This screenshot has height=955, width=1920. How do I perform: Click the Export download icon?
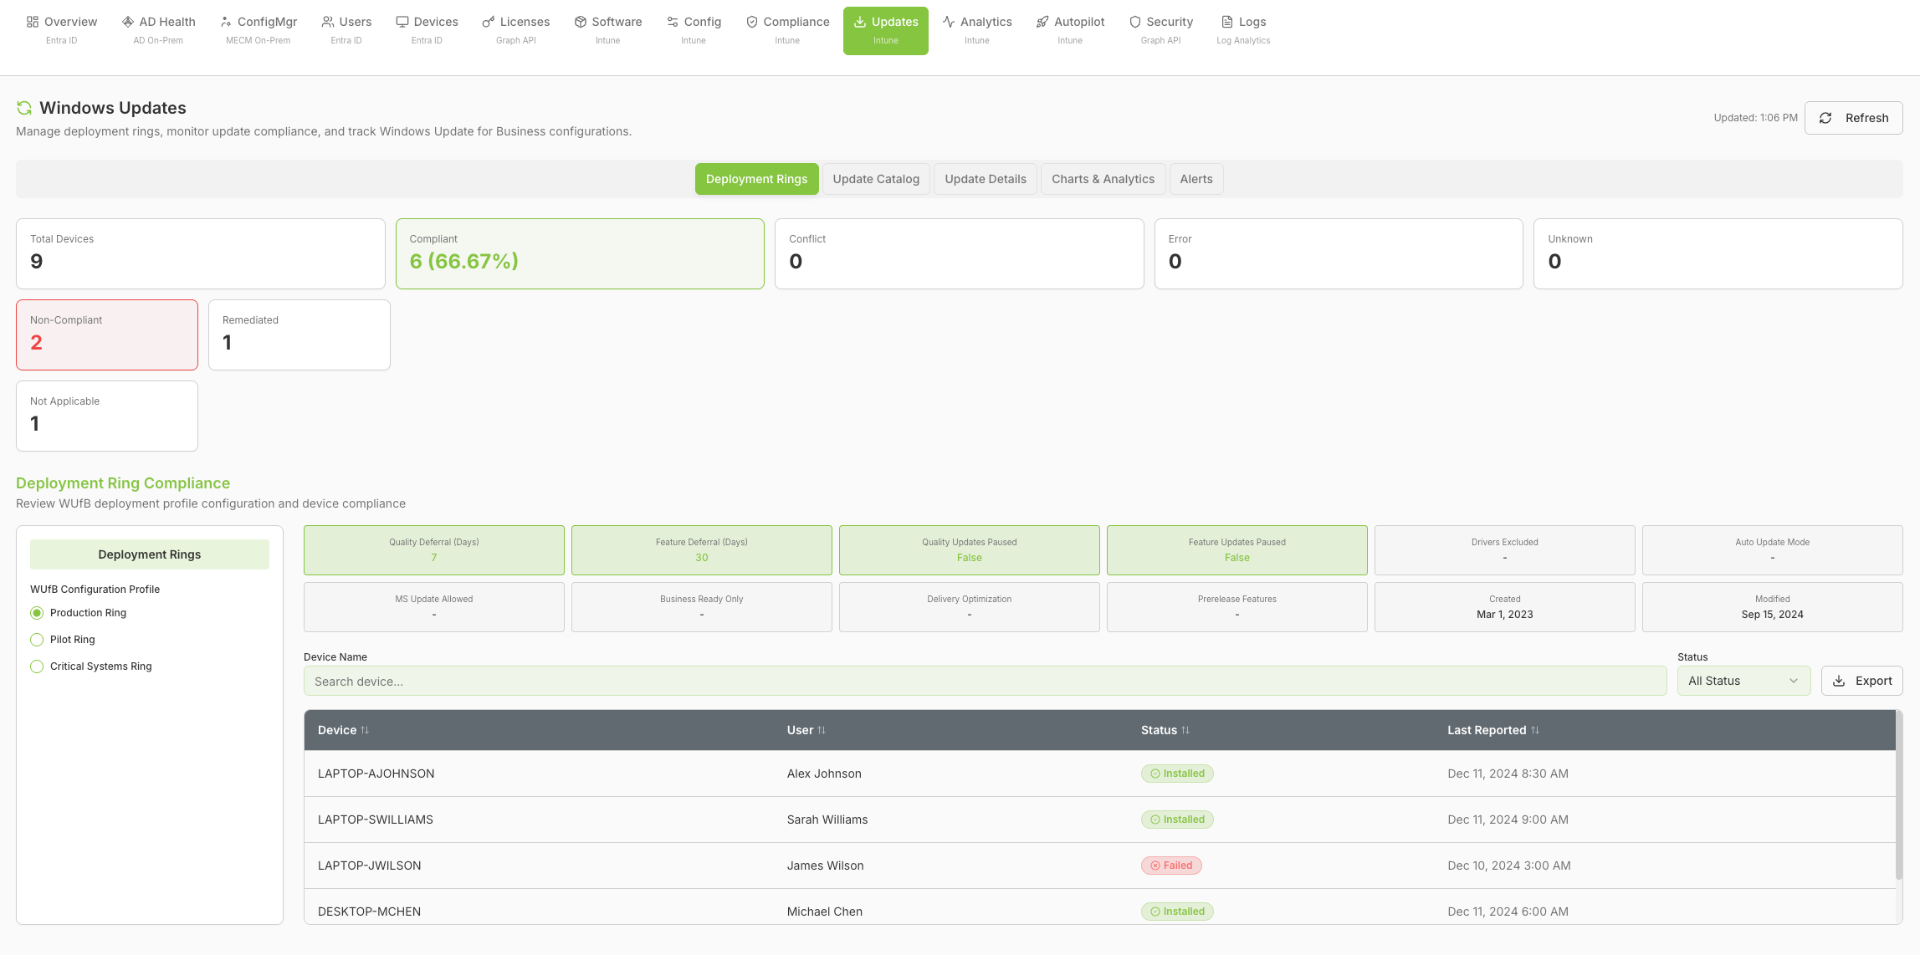coord(1838,681)
